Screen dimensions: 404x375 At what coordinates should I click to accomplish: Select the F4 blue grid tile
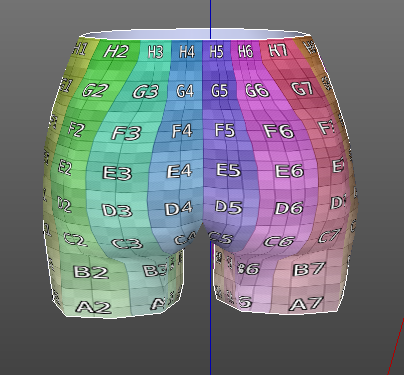pyautogui.click(x=182, y=131)
